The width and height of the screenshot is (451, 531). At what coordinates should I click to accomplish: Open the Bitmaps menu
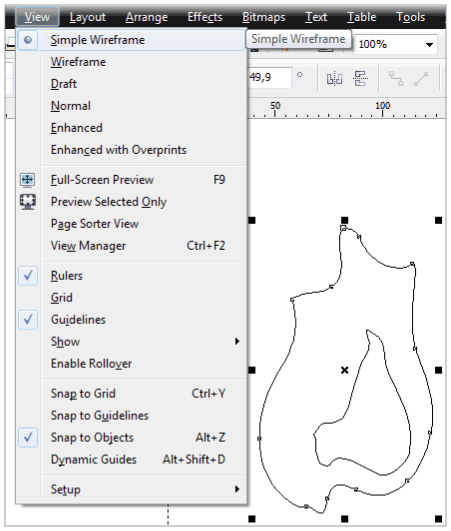point(263,17)
